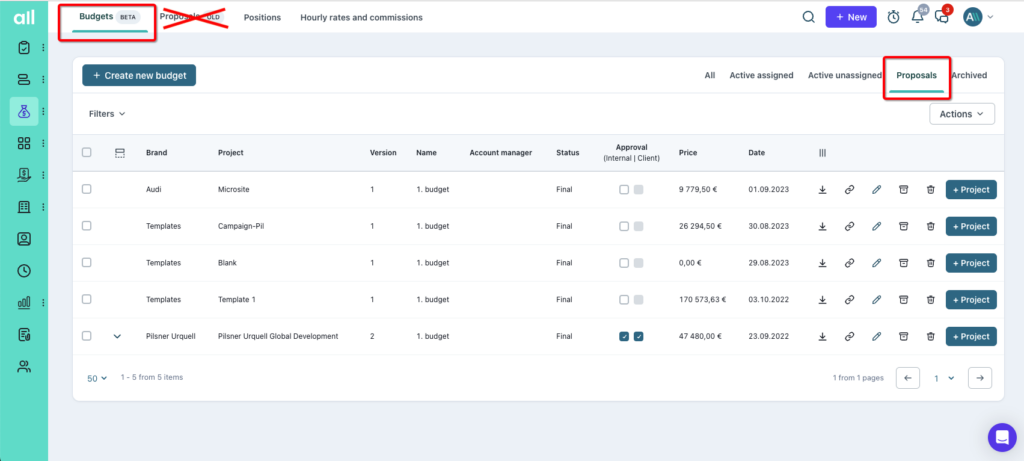1024x461 pixels.
Task: Select the Blank row checkbox
Action: coord(86,262)
